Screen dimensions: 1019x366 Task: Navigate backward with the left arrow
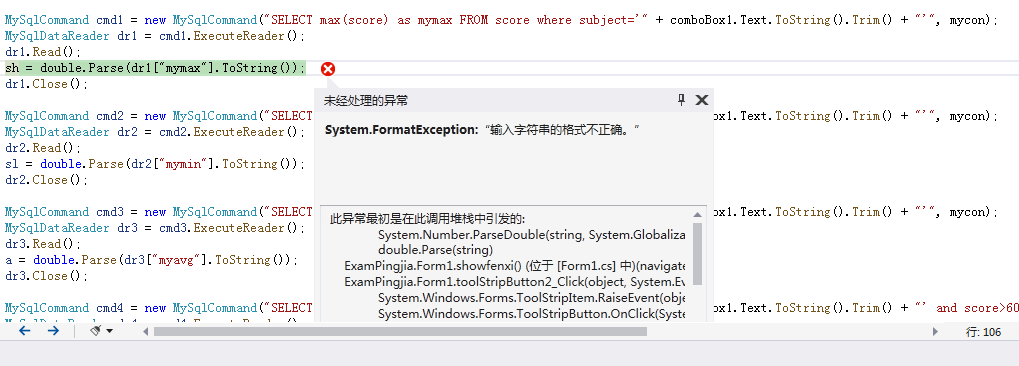[25, 331]
